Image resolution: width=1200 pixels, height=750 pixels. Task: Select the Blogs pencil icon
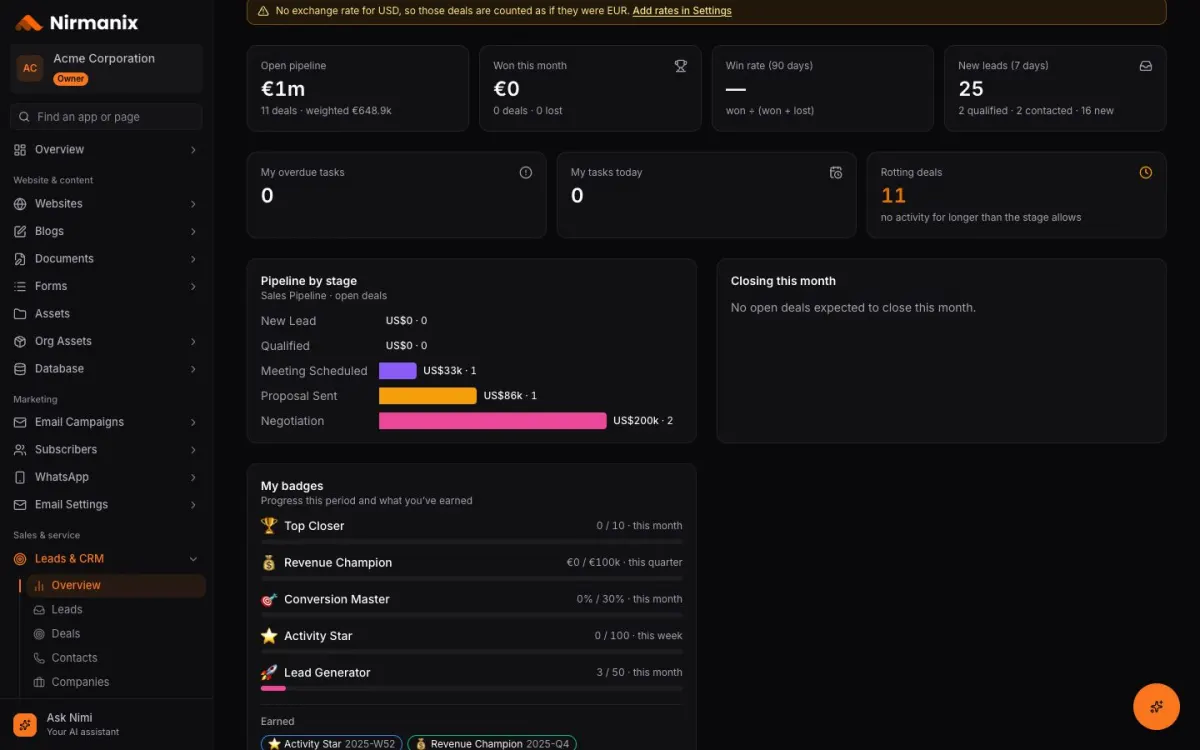coord(20,231)
